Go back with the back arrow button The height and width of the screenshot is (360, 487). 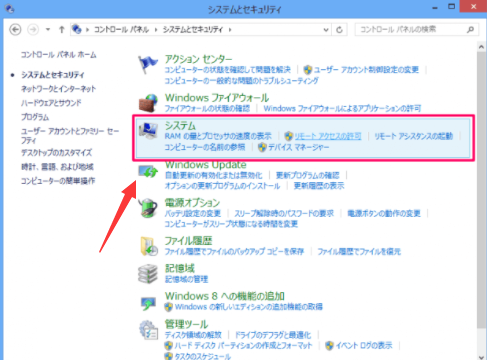pyautogui.click(x=15, y=30)
